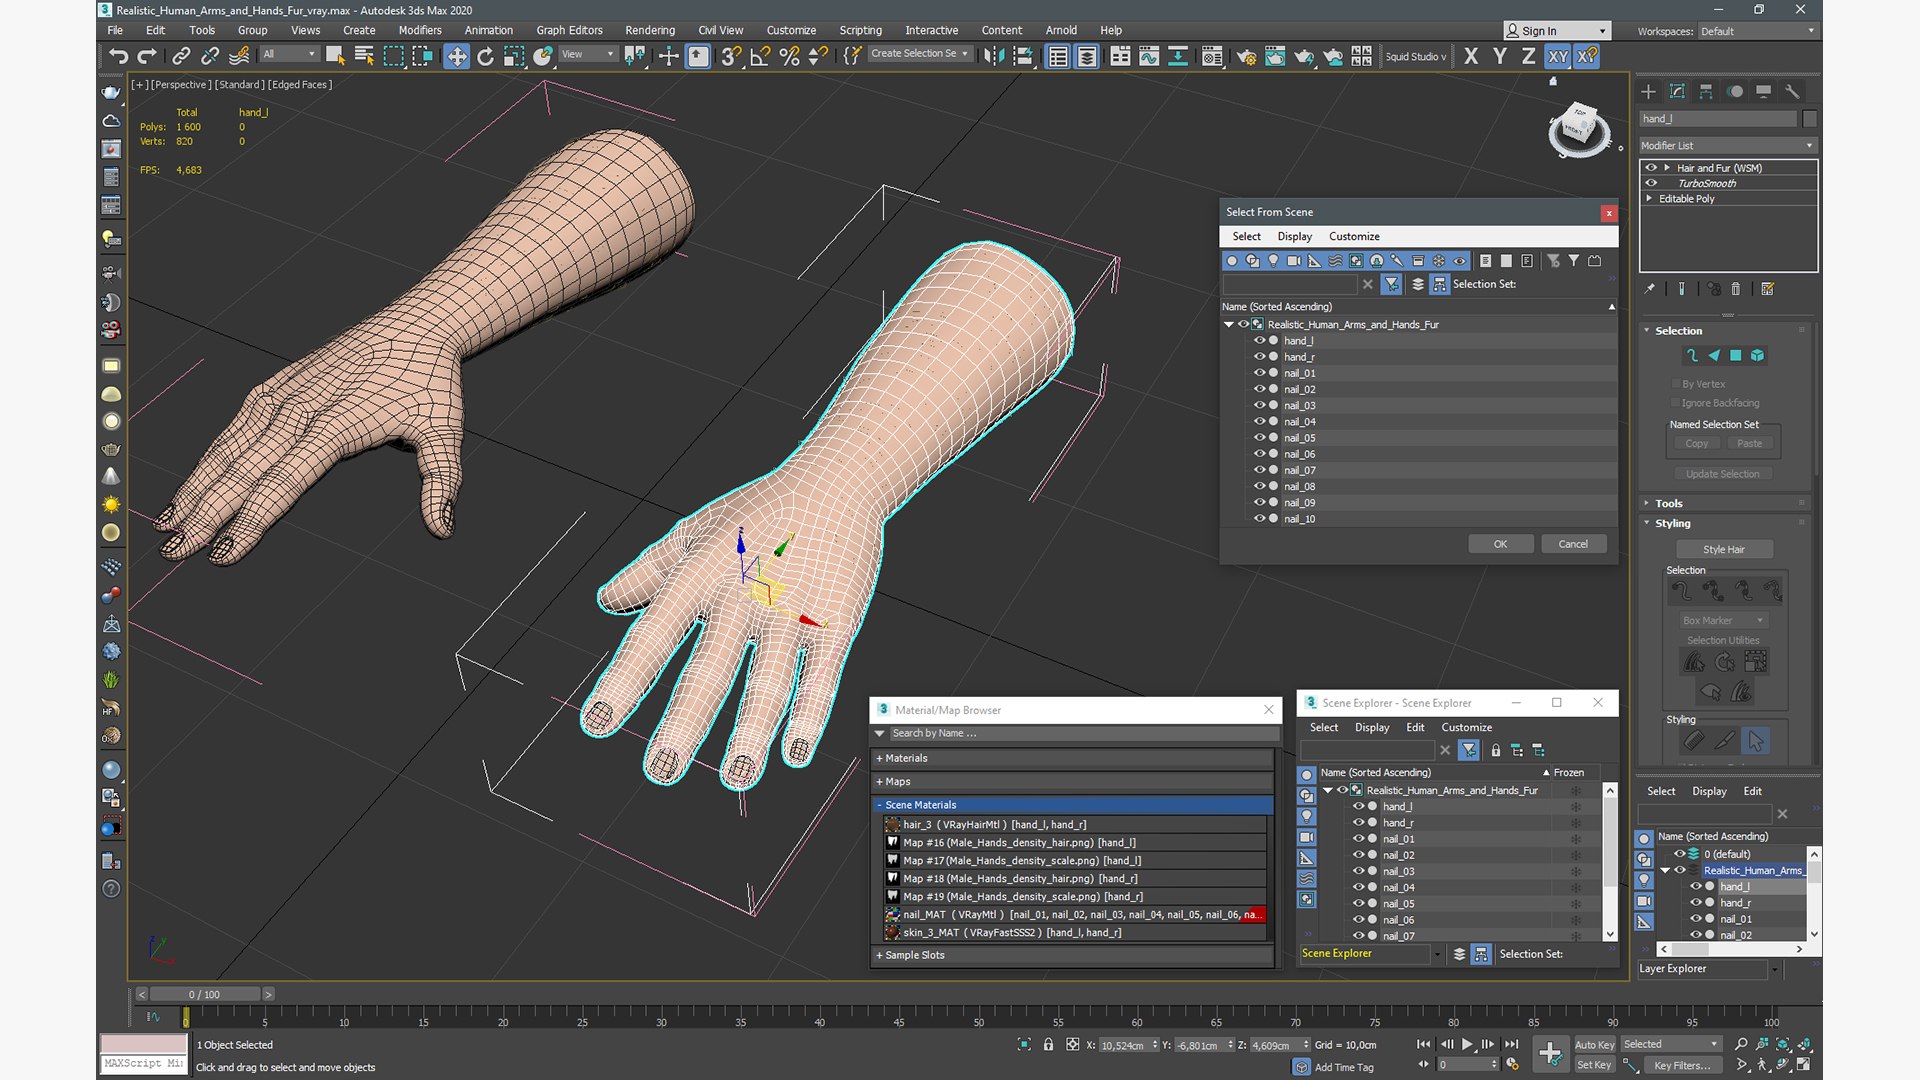Screen dimensions: 1920x1080
Task: Click the pink swatch above MAXScript listener
Action: (x=143, y=1044)
